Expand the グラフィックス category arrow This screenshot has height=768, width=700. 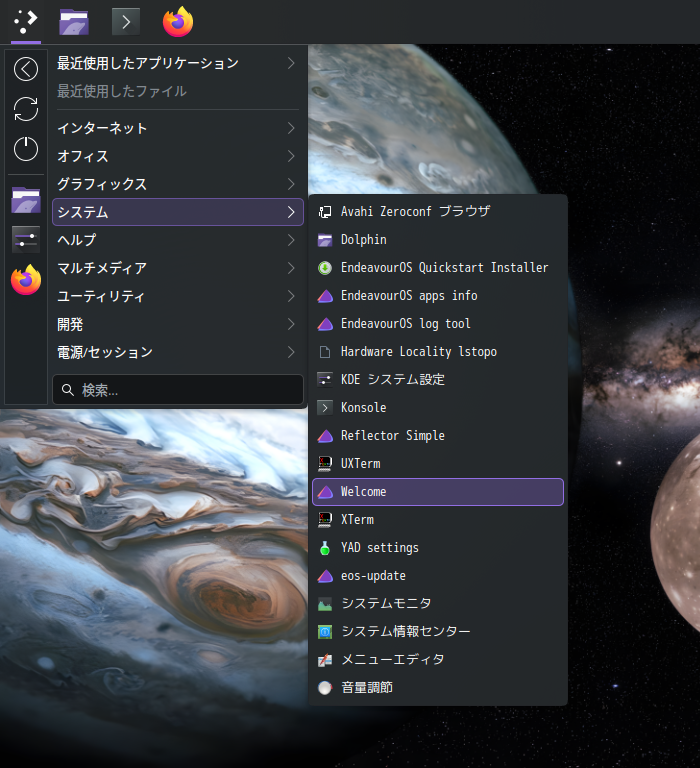coord(291,184)
